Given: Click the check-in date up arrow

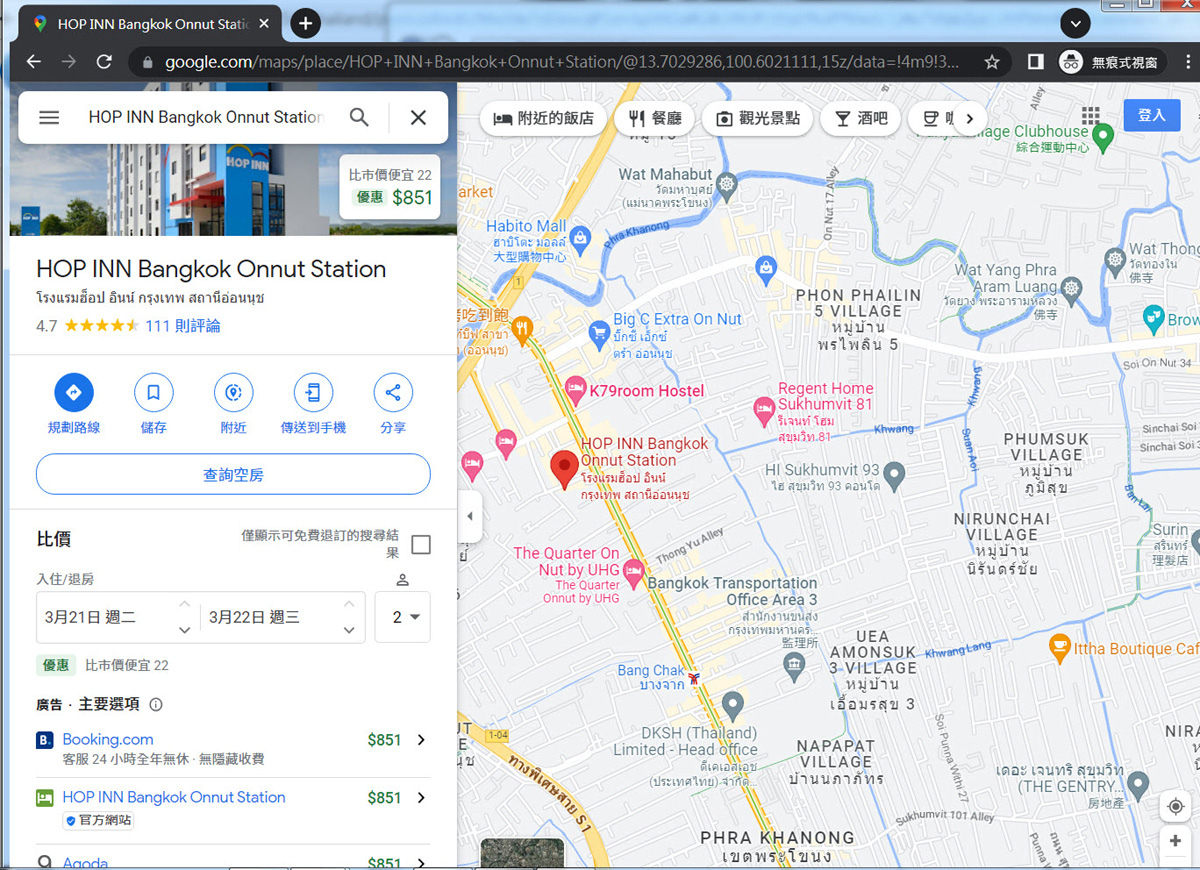Looking at the screenshot, I should (184, 604).
